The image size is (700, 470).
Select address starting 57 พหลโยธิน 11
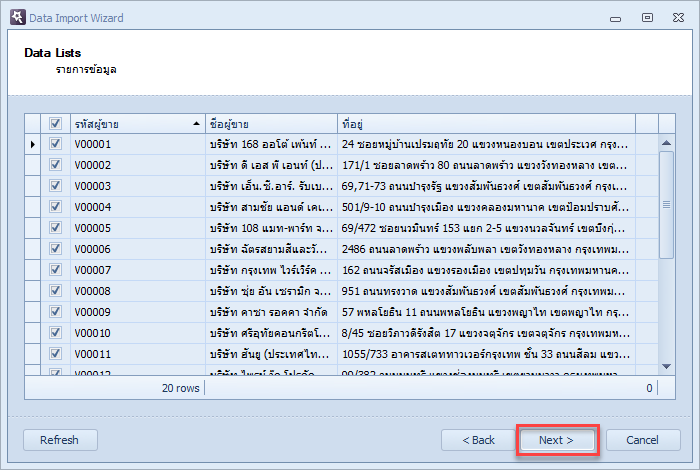coord(486,312)
